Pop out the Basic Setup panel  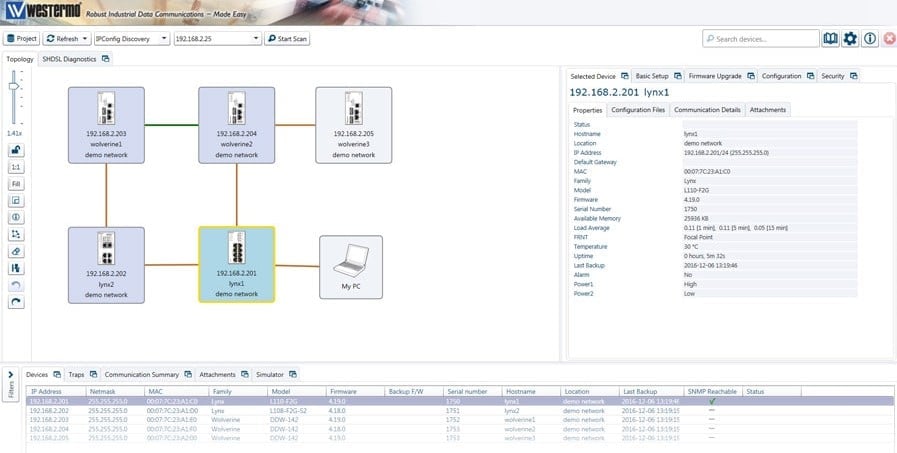677,76
